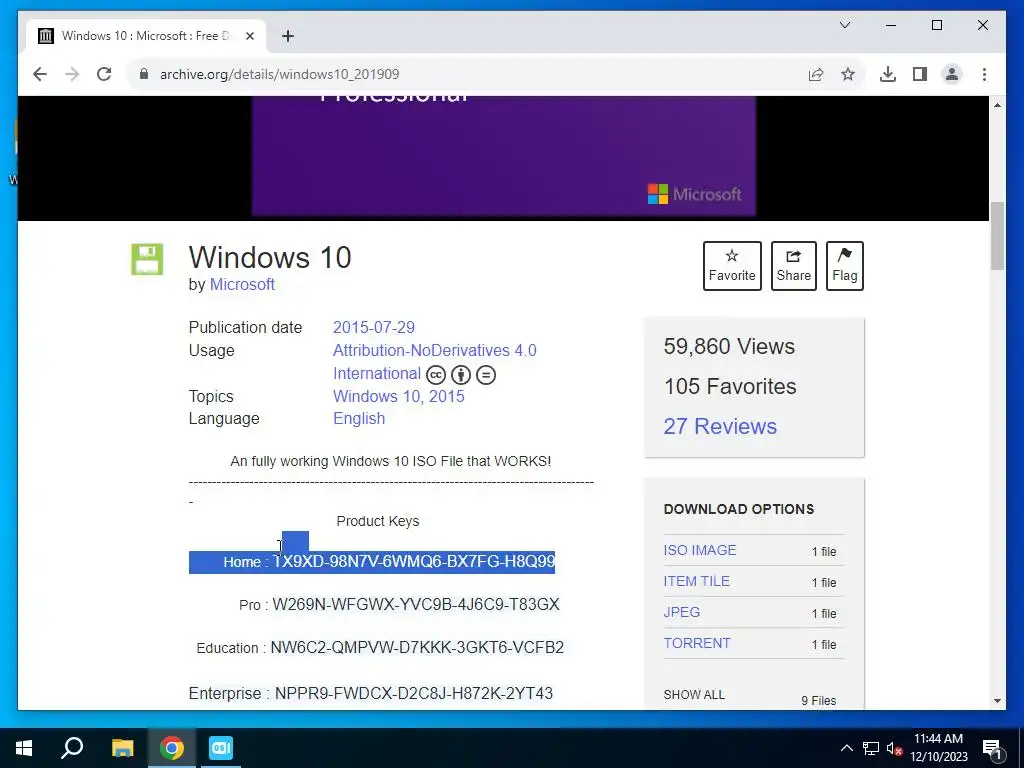
Task: Click the Microsoft purple banner image
Action: pos(504,155)
